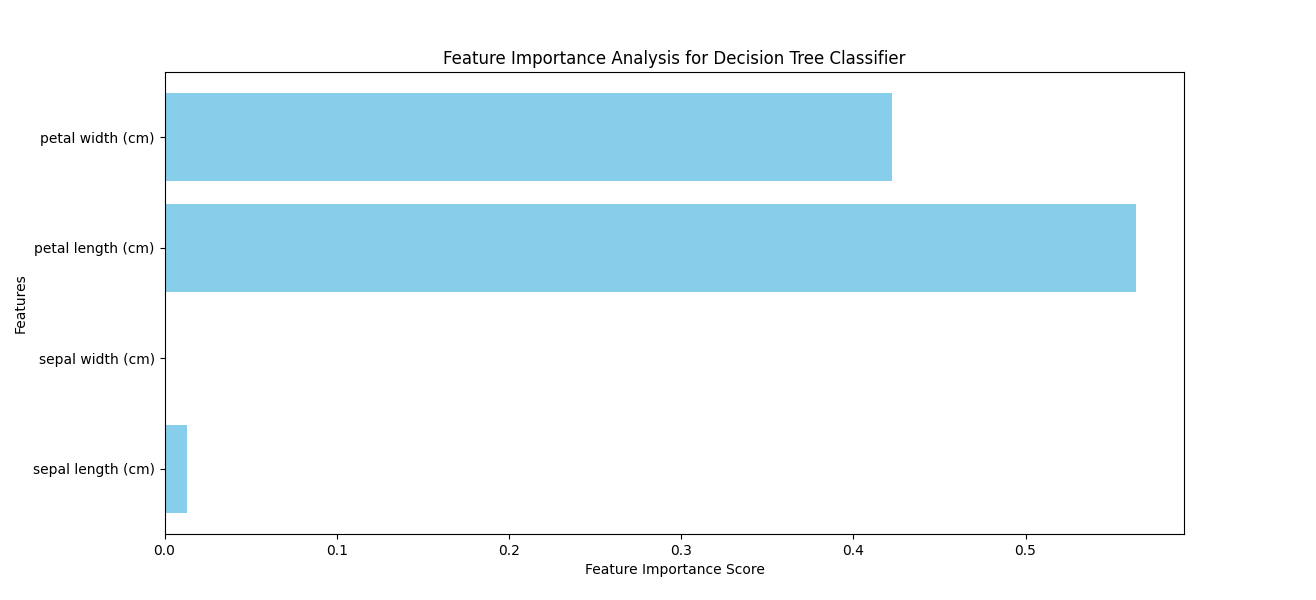
Task: Select the 'sepal width (cm)' axis label
Action: [x=97, y=359]
